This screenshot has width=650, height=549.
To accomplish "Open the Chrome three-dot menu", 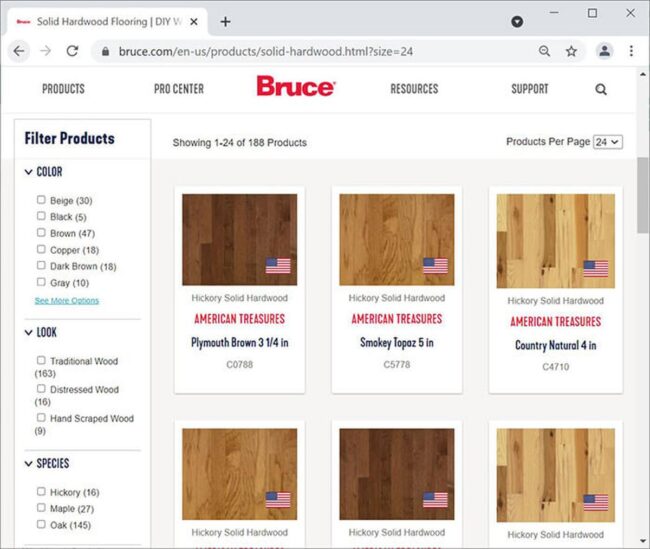I will 631,51.
